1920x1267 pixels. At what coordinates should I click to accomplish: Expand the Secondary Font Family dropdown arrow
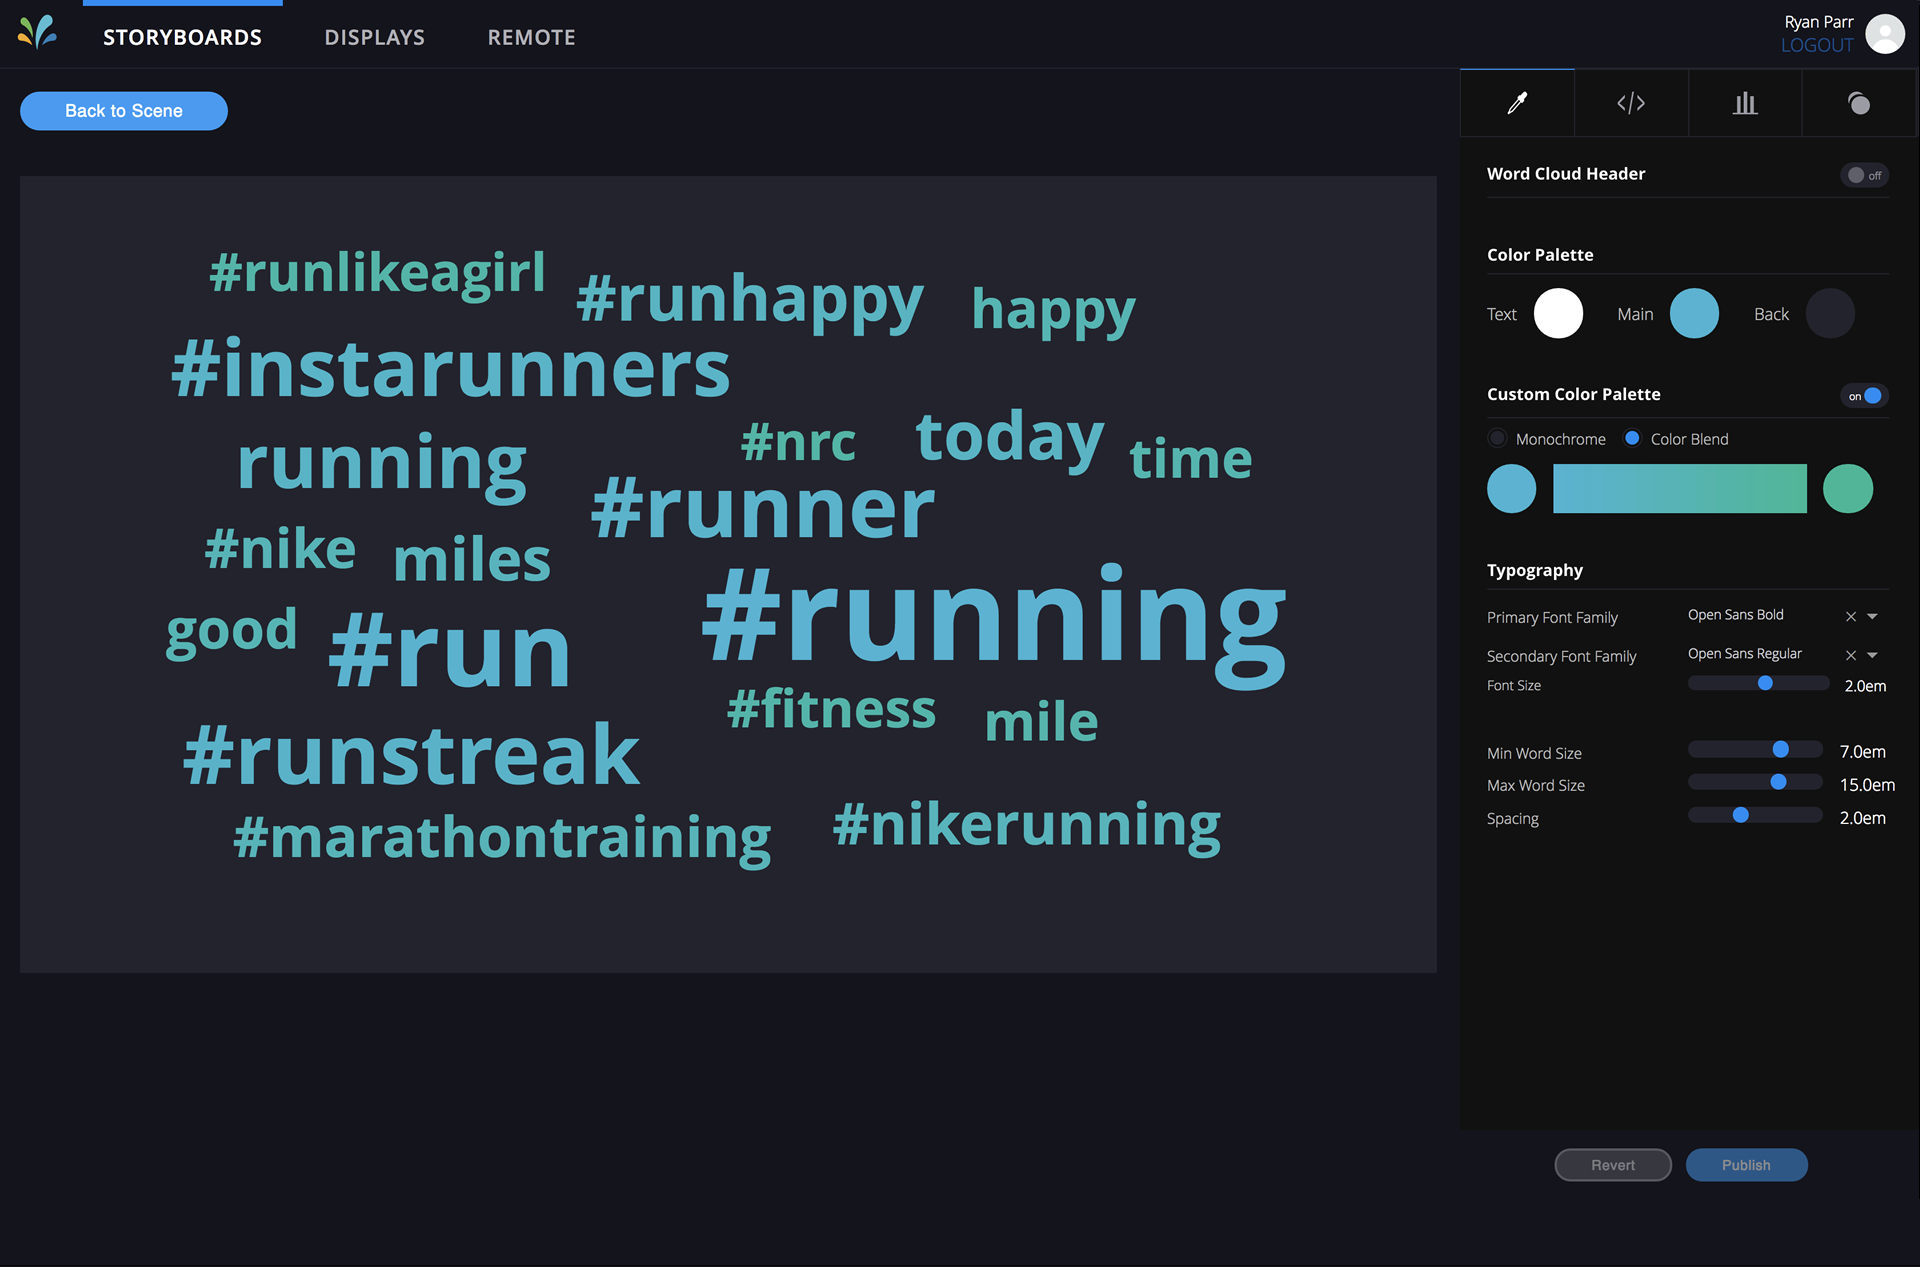pos(1872,655)
